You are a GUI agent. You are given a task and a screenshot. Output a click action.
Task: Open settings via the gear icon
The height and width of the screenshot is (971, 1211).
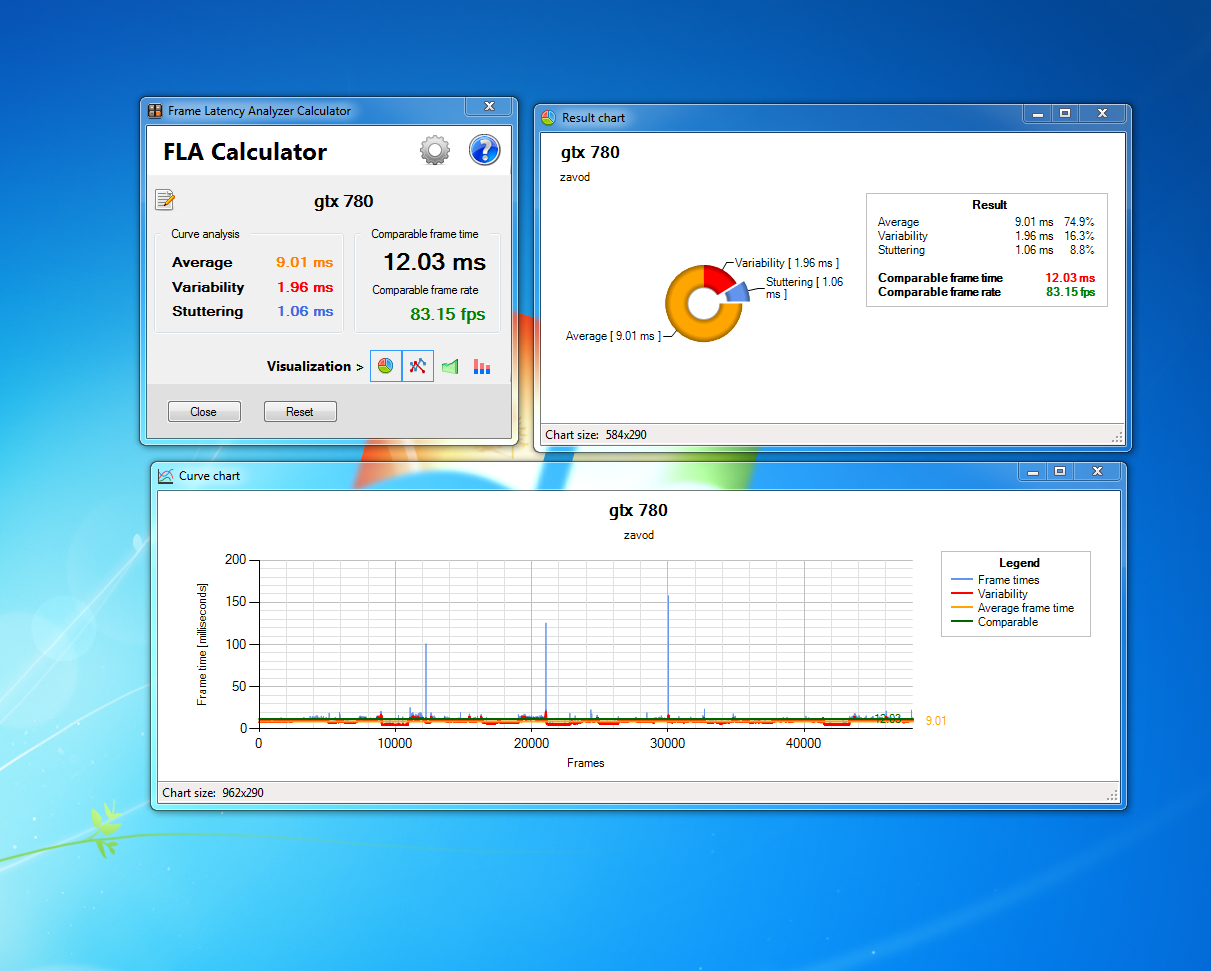pyautogui.click(x=435, y=151)
